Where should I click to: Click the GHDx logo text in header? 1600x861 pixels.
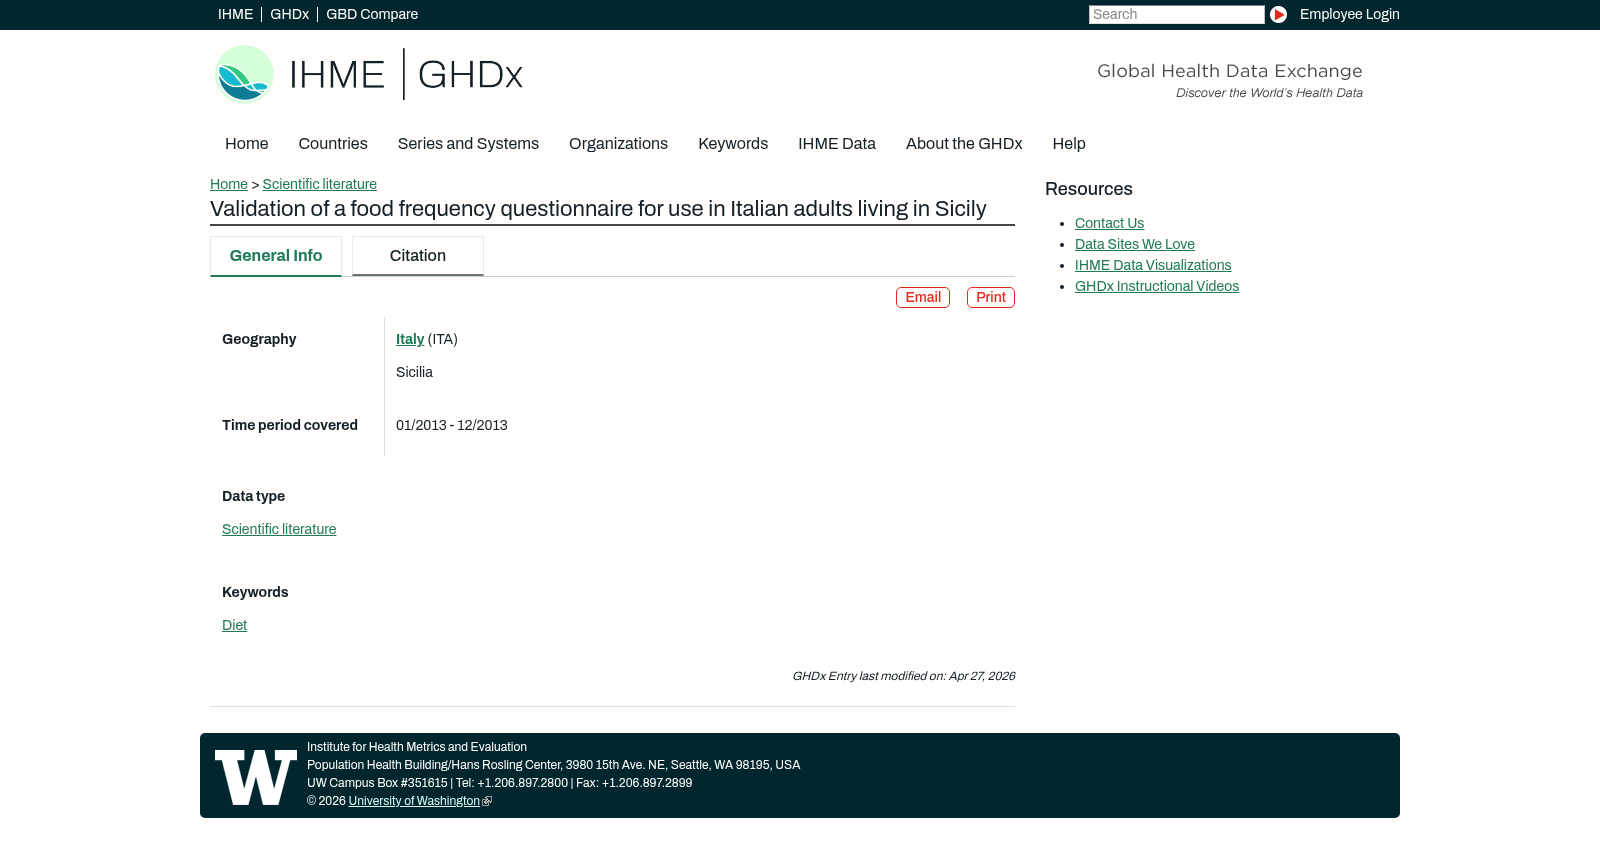pyautogui.click(x=470, y=75)
